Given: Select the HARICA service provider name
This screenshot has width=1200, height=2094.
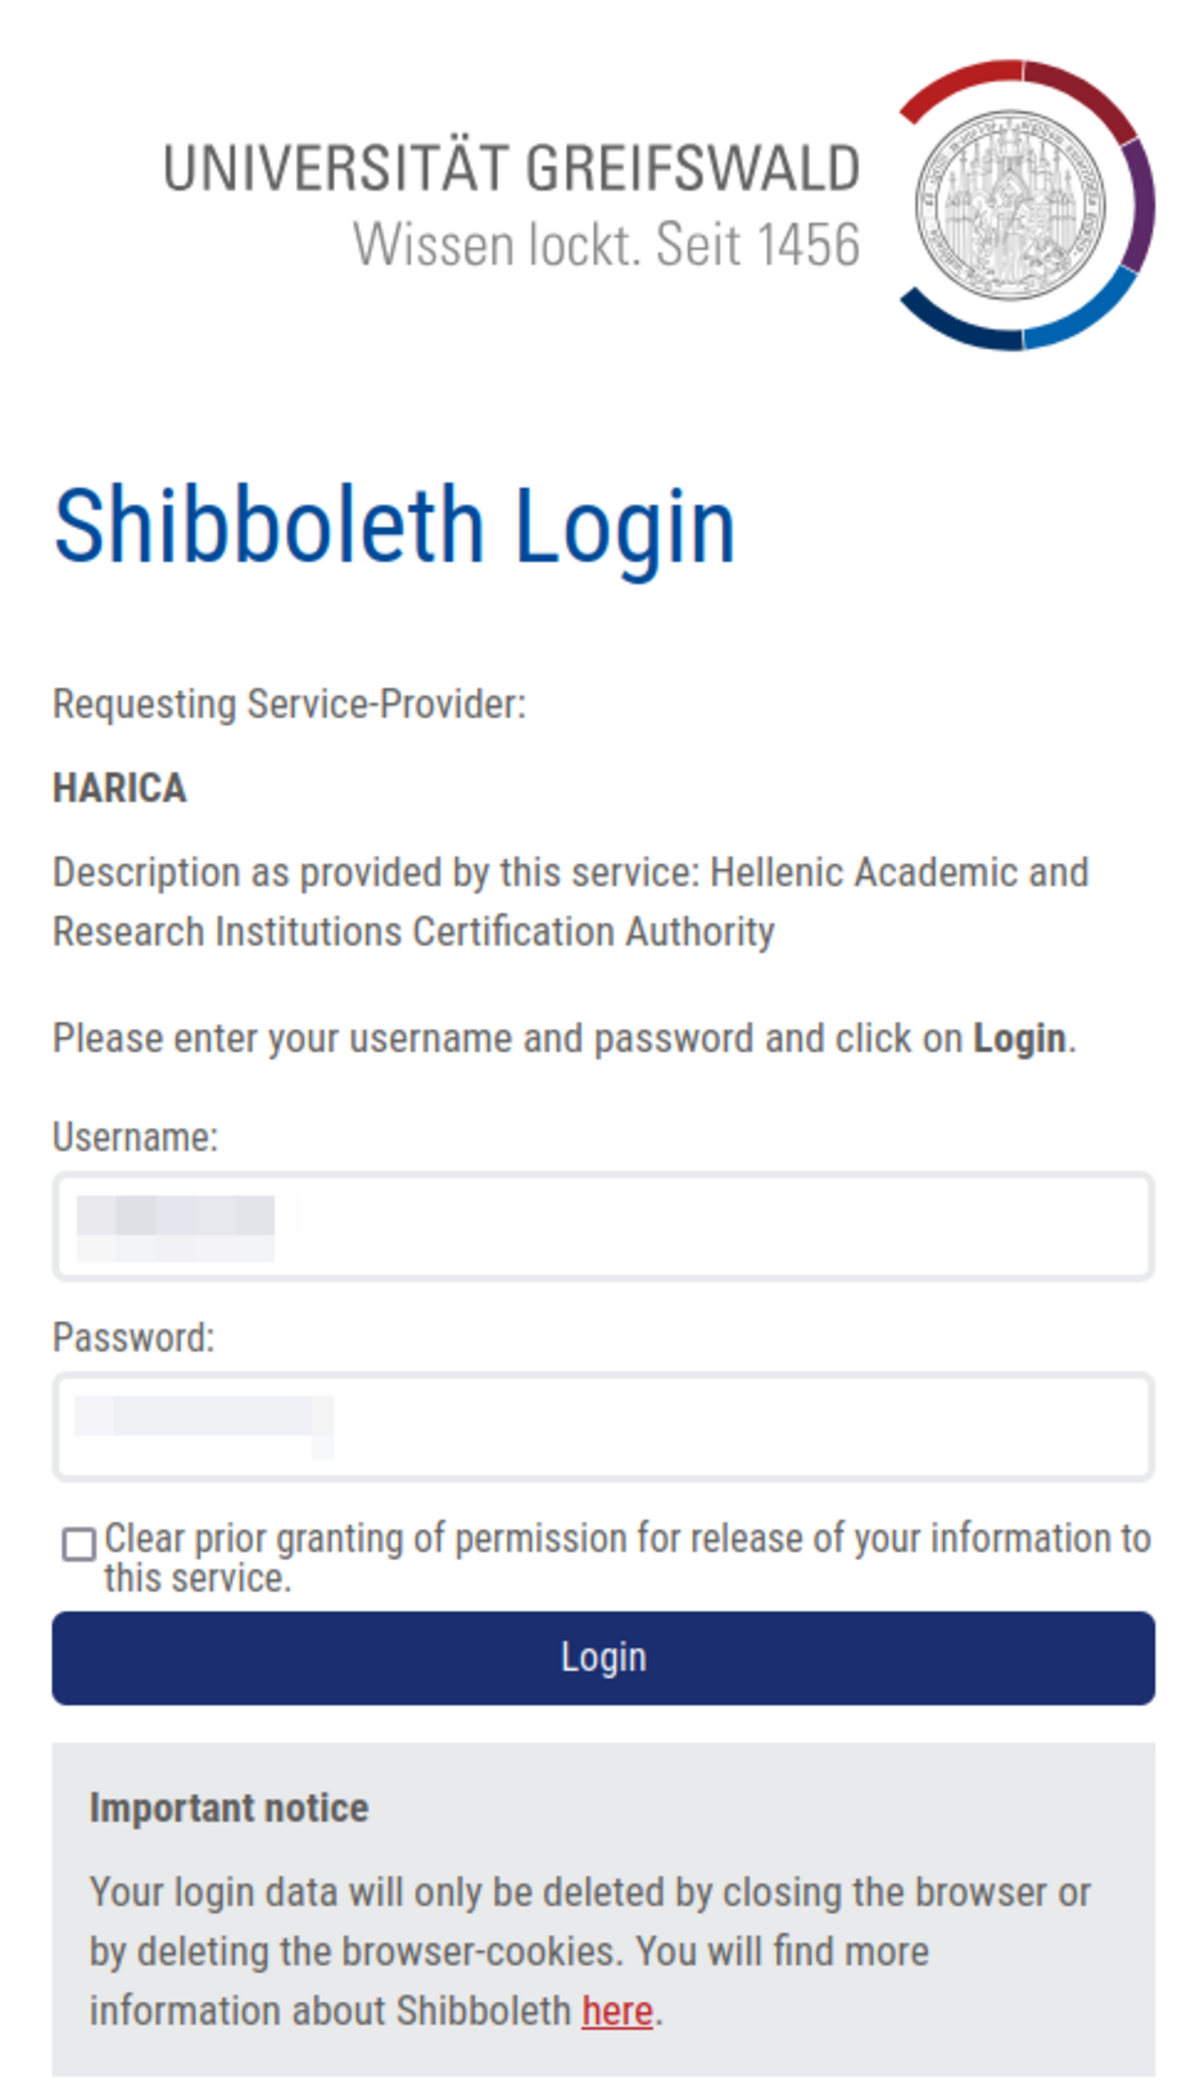Looking at the screenshot, I should point(119,788).
